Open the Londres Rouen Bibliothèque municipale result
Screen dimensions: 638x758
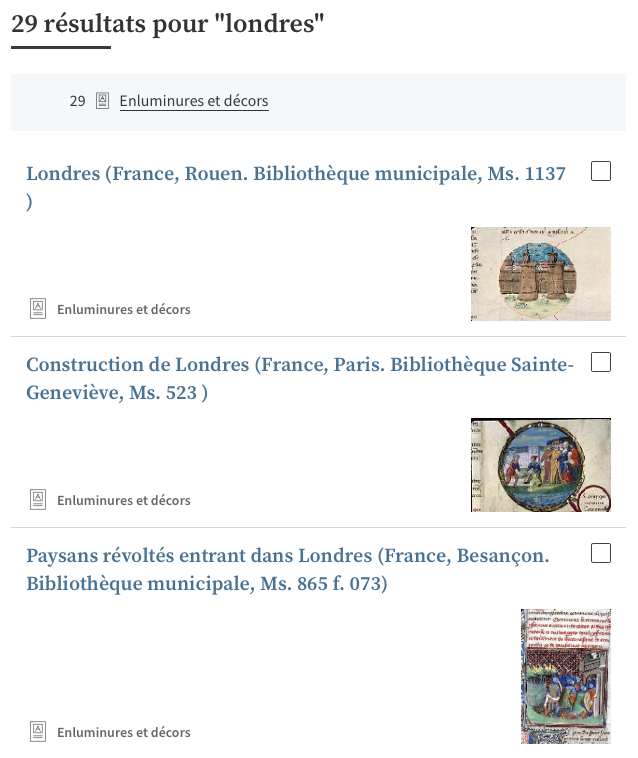[x=296, y=174]
